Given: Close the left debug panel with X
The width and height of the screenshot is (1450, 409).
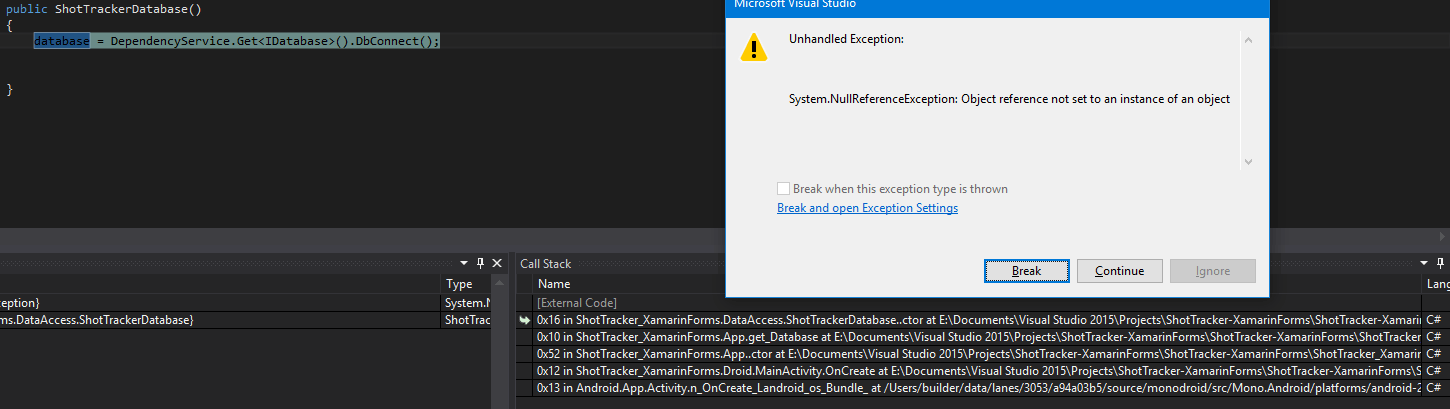Looking at the screenshot, I should tap(497, 263).
